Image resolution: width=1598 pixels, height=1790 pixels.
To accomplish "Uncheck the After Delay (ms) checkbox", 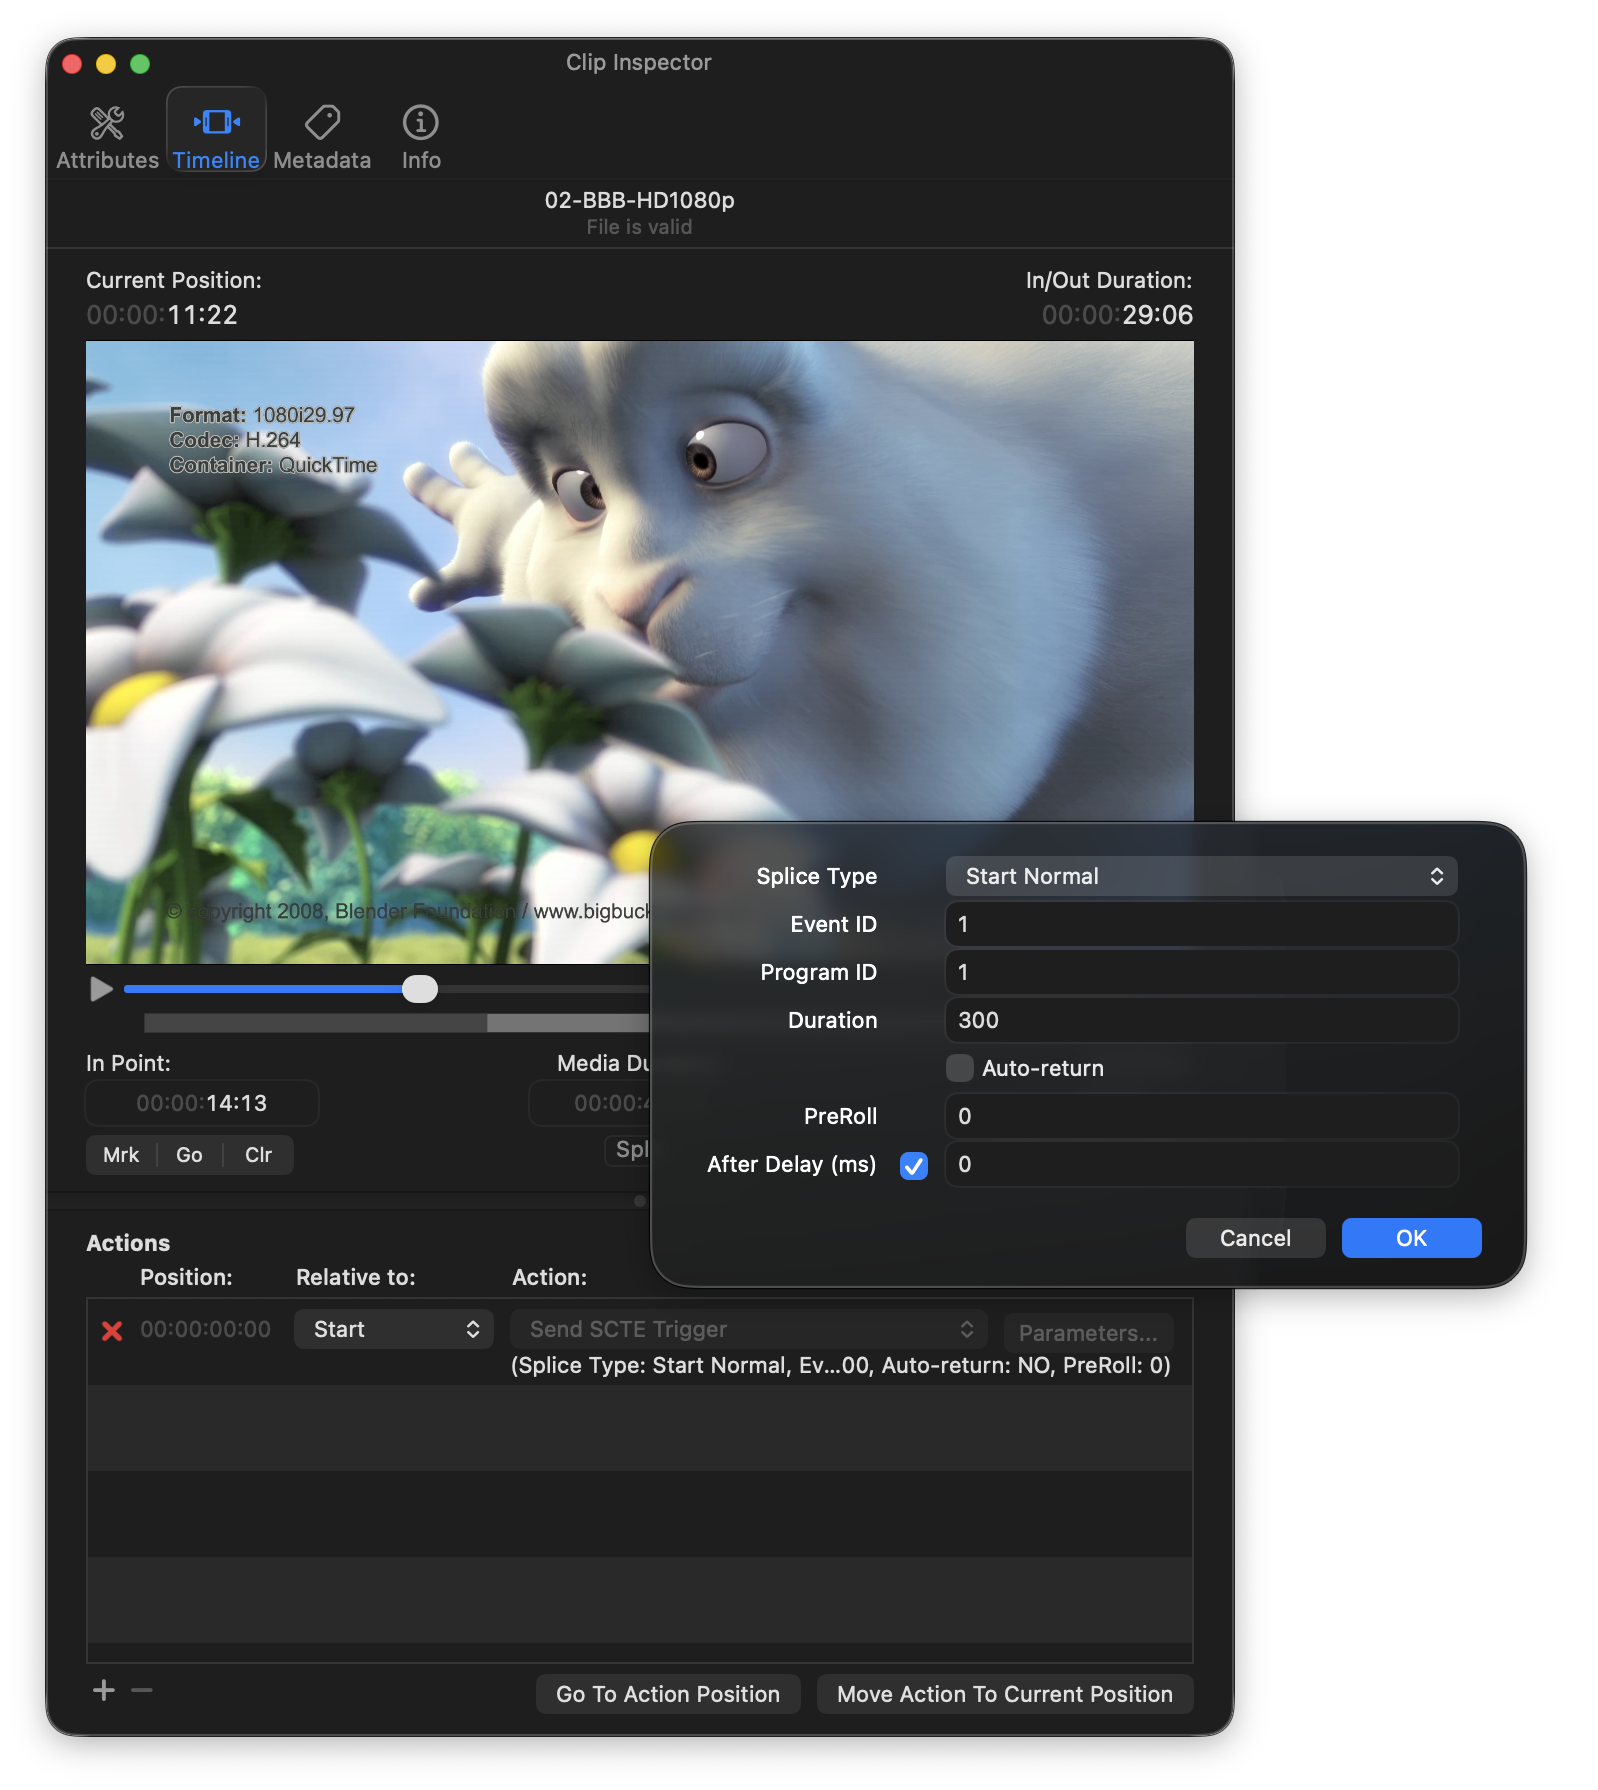I will pyautogui.click(x=913, y=1165).
